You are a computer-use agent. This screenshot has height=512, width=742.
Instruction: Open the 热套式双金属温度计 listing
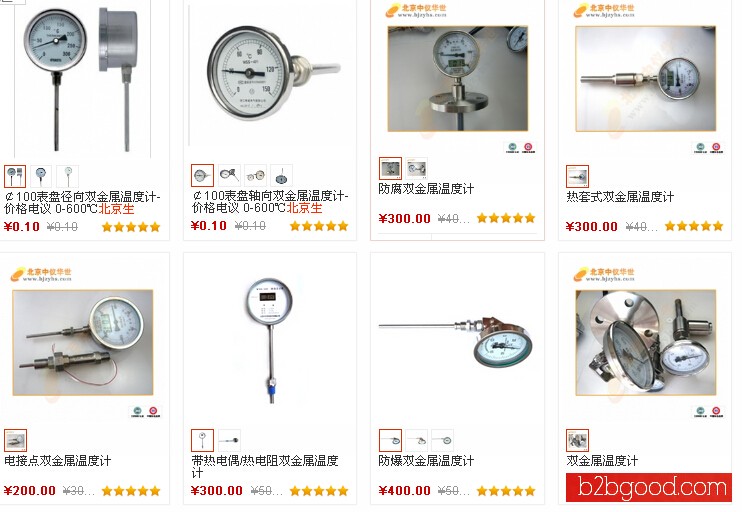coord(620,197)
